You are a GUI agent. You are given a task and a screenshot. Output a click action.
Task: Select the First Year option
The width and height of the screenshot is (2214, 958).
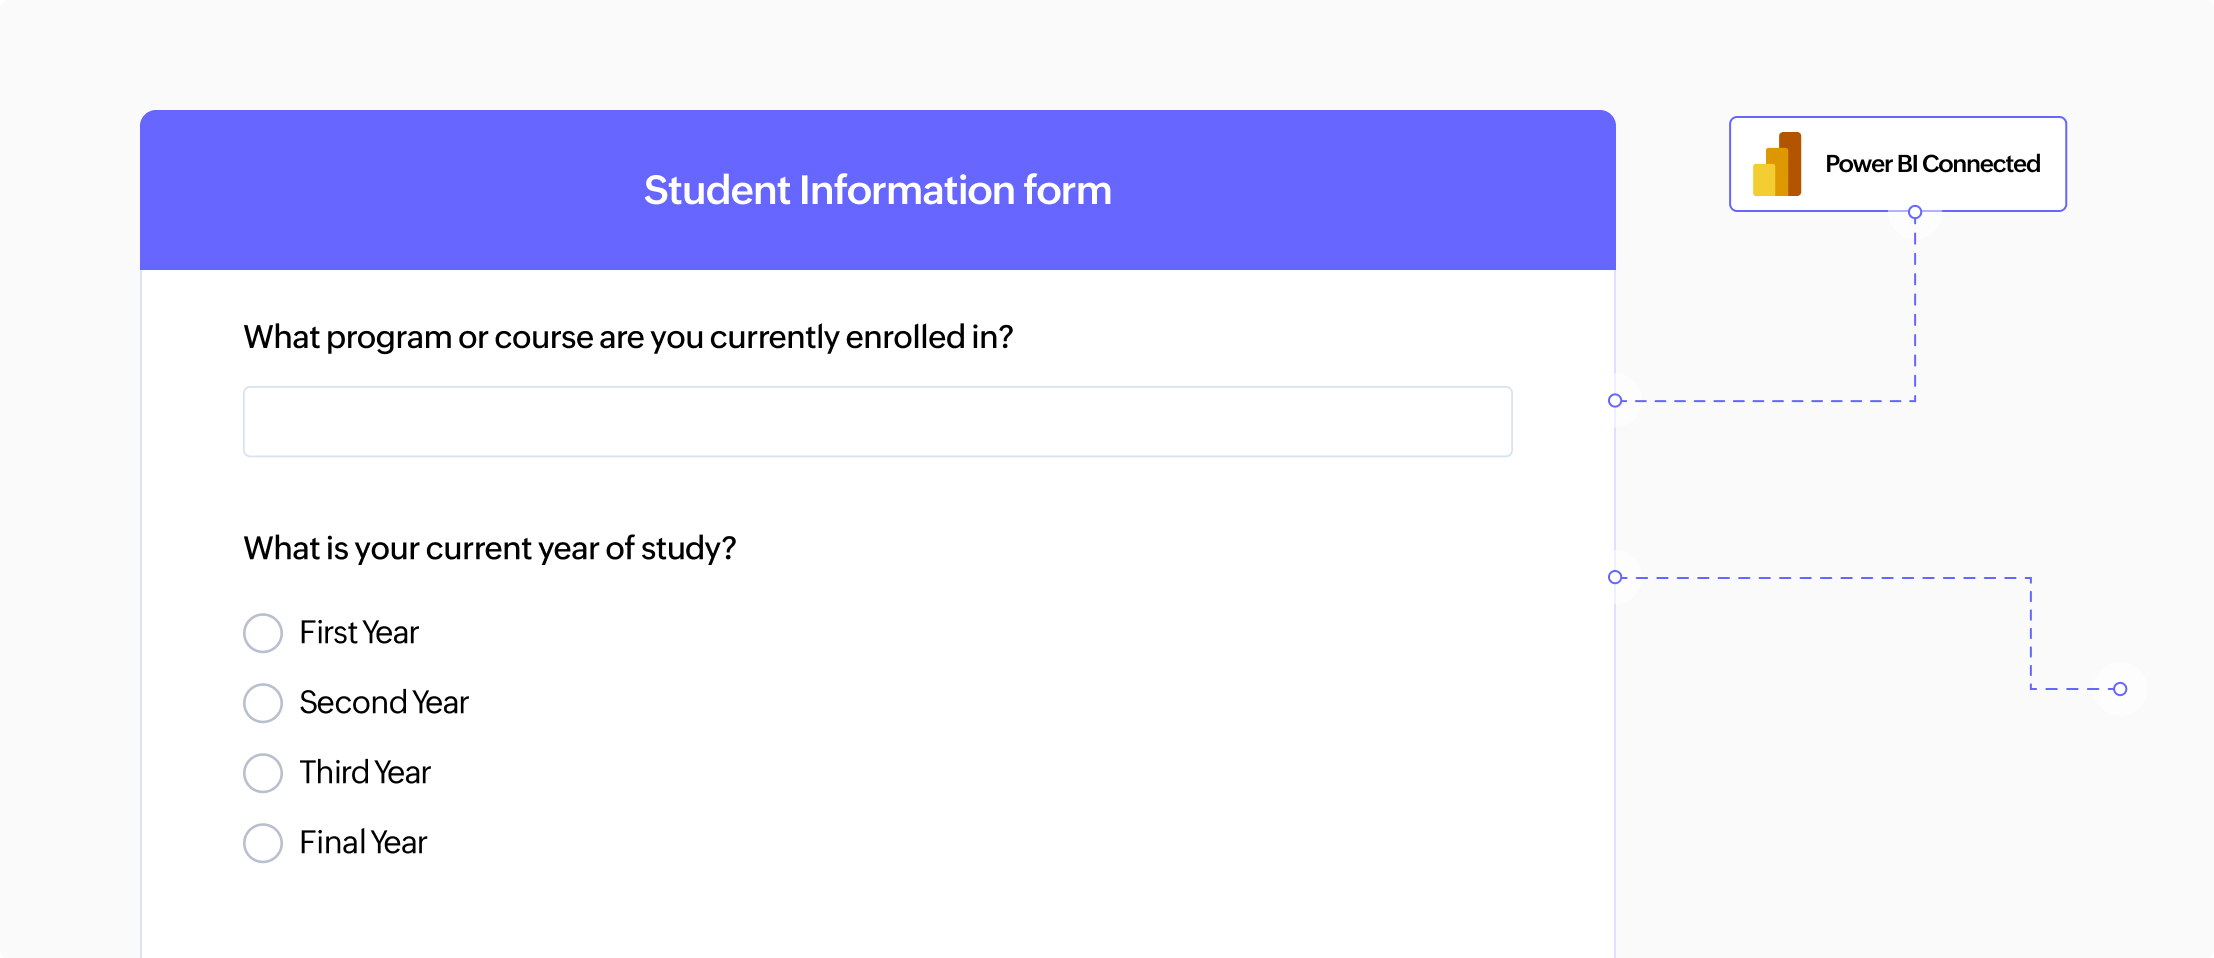[x=263, y=632]
